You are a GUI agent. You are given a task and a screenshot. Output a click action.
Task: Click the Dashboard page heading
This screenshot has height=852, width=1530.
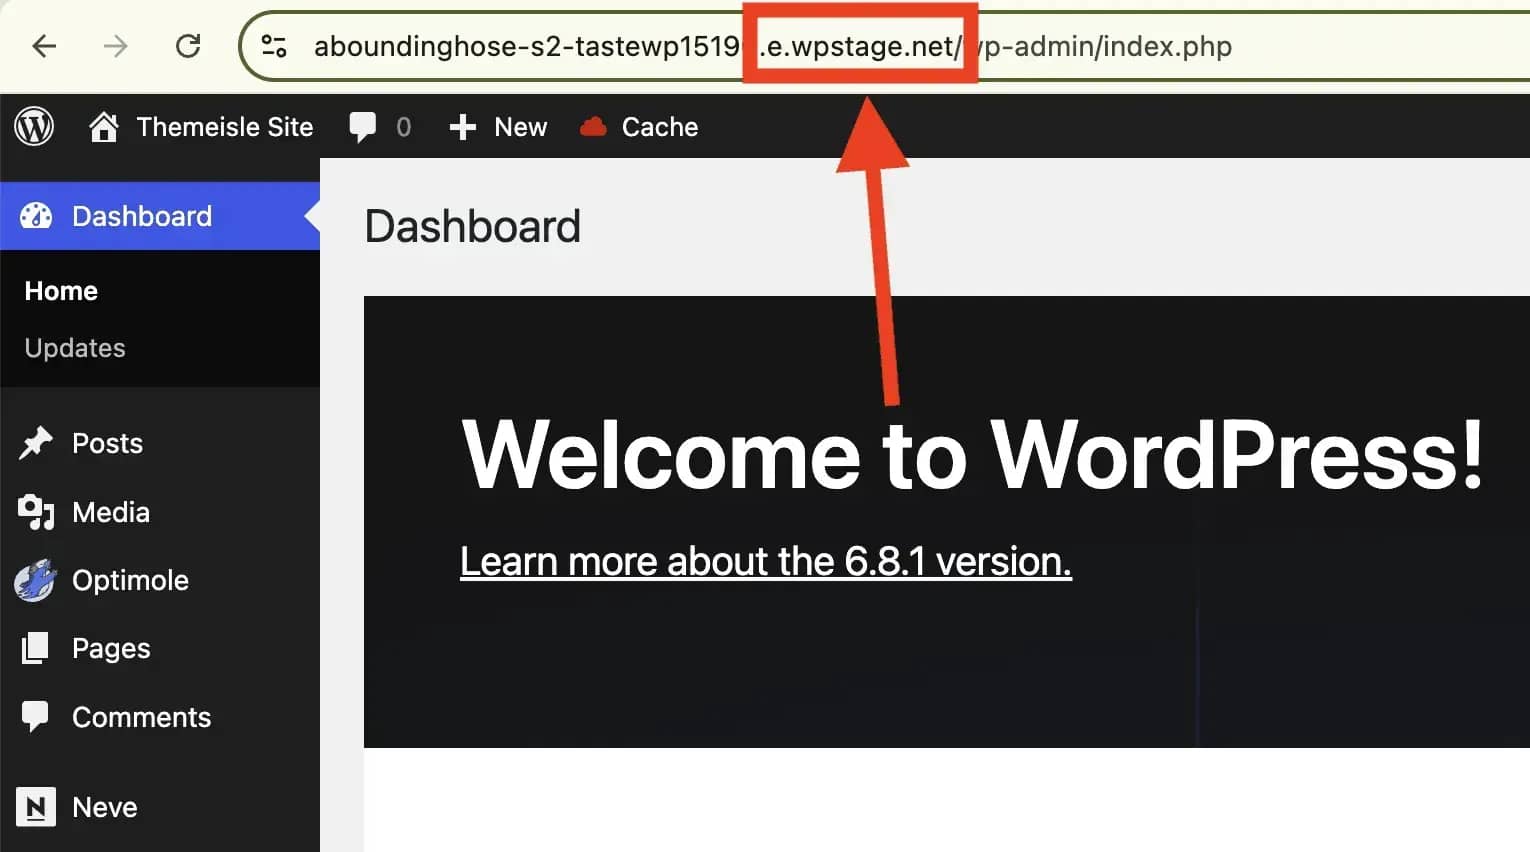pos(473,226)
